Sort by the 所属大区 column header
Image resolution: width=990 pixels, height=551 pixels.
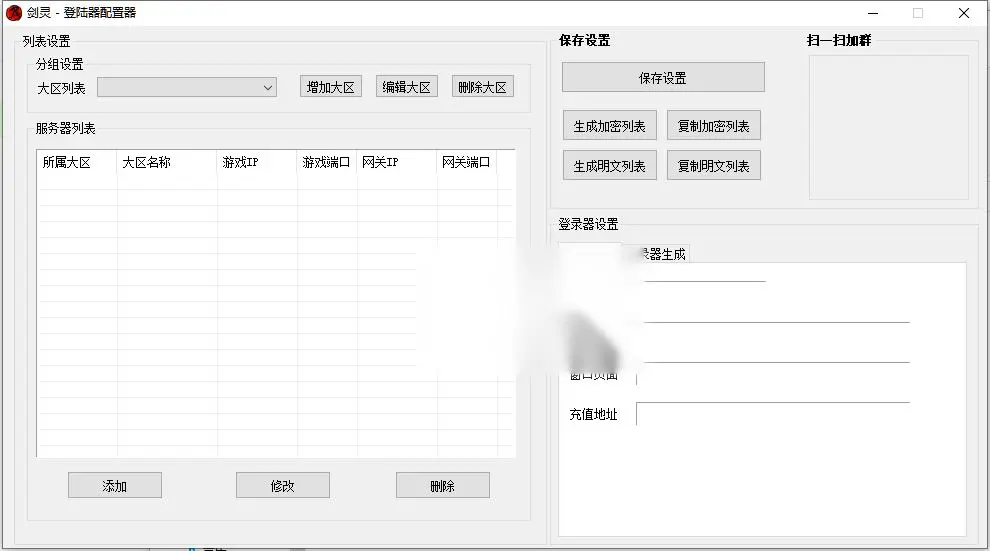pyautogui.click(x=77, y=162)
